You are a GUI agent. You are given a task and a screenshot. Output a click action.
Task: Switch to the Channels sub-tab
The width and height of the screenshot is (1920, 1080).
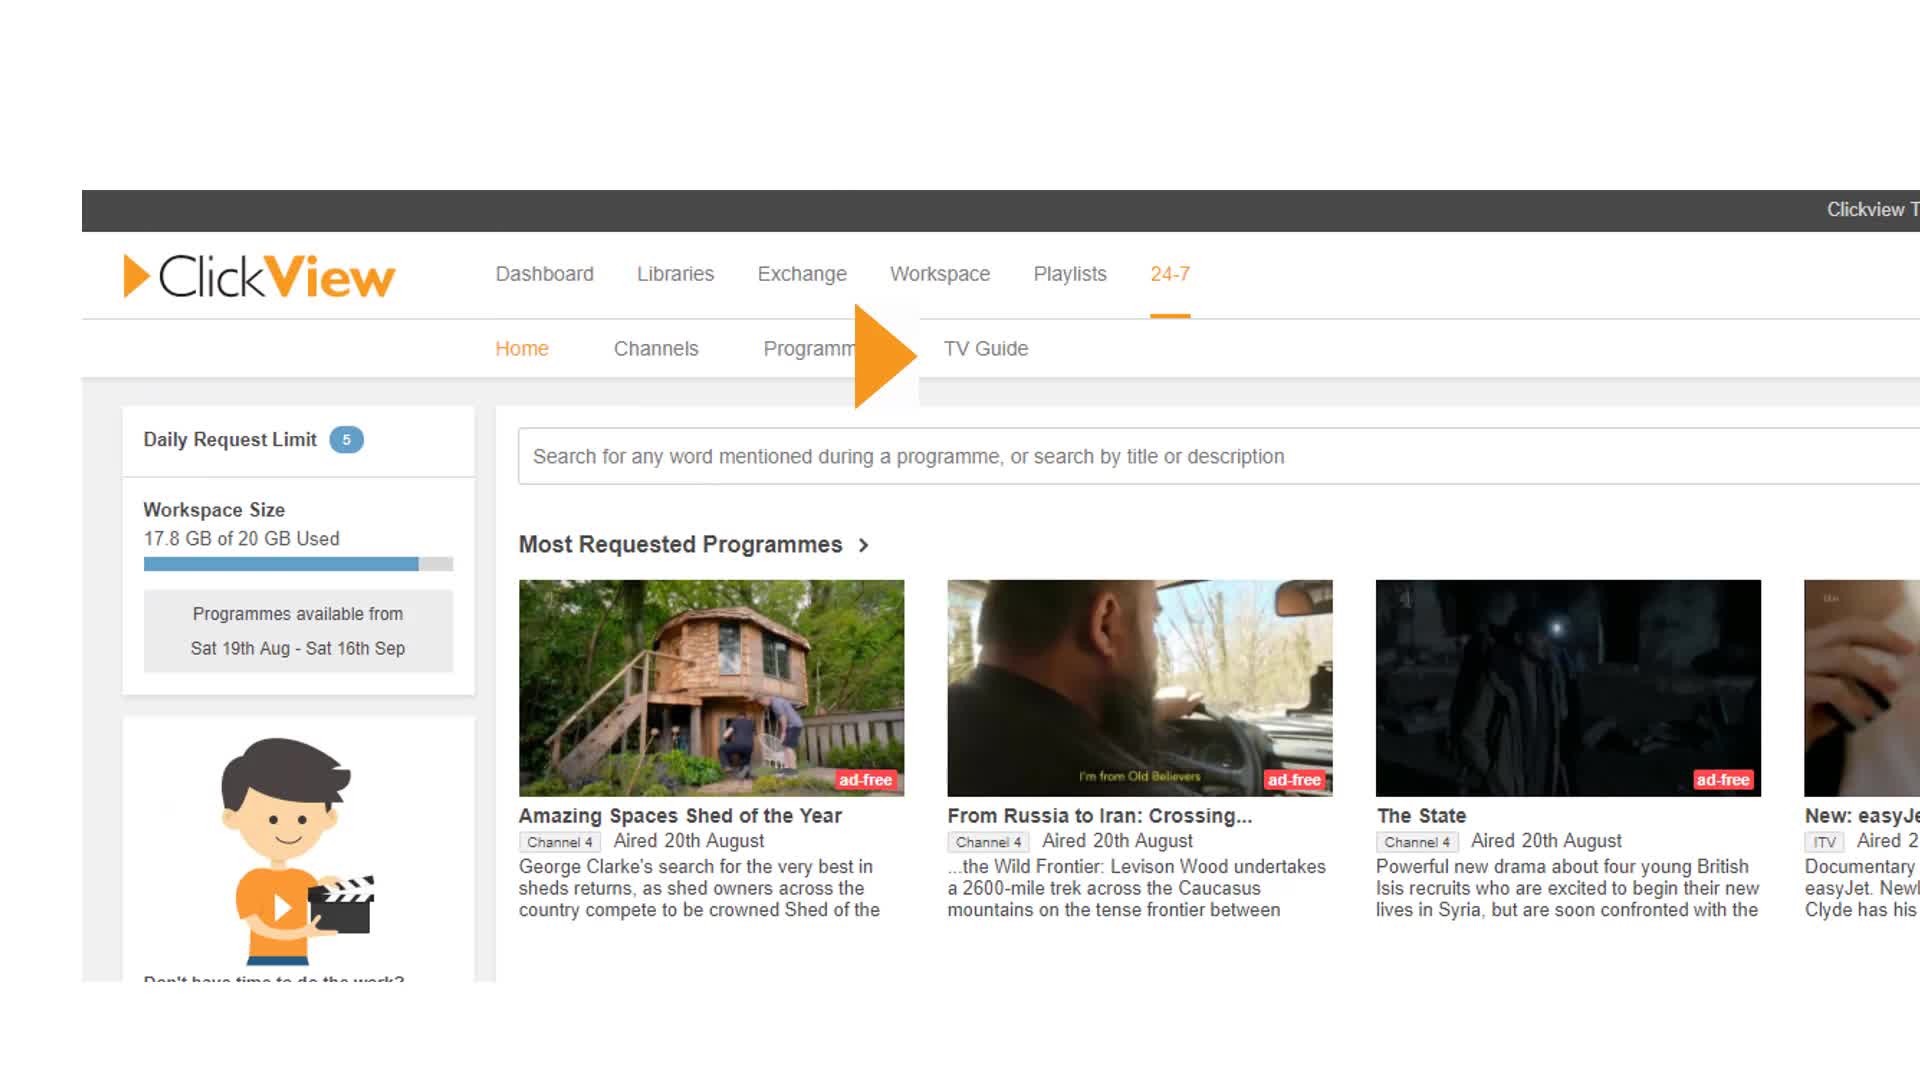[x=656, y=349]
